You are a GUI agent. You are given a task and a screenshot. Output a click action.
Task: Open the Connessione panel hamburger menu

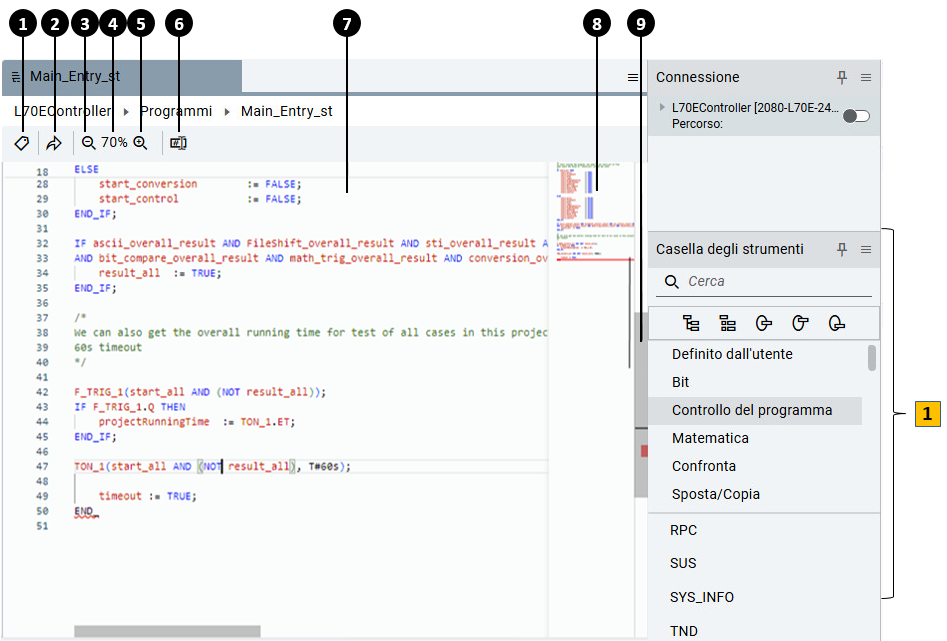pyautogui.click(x=866, y=77)
